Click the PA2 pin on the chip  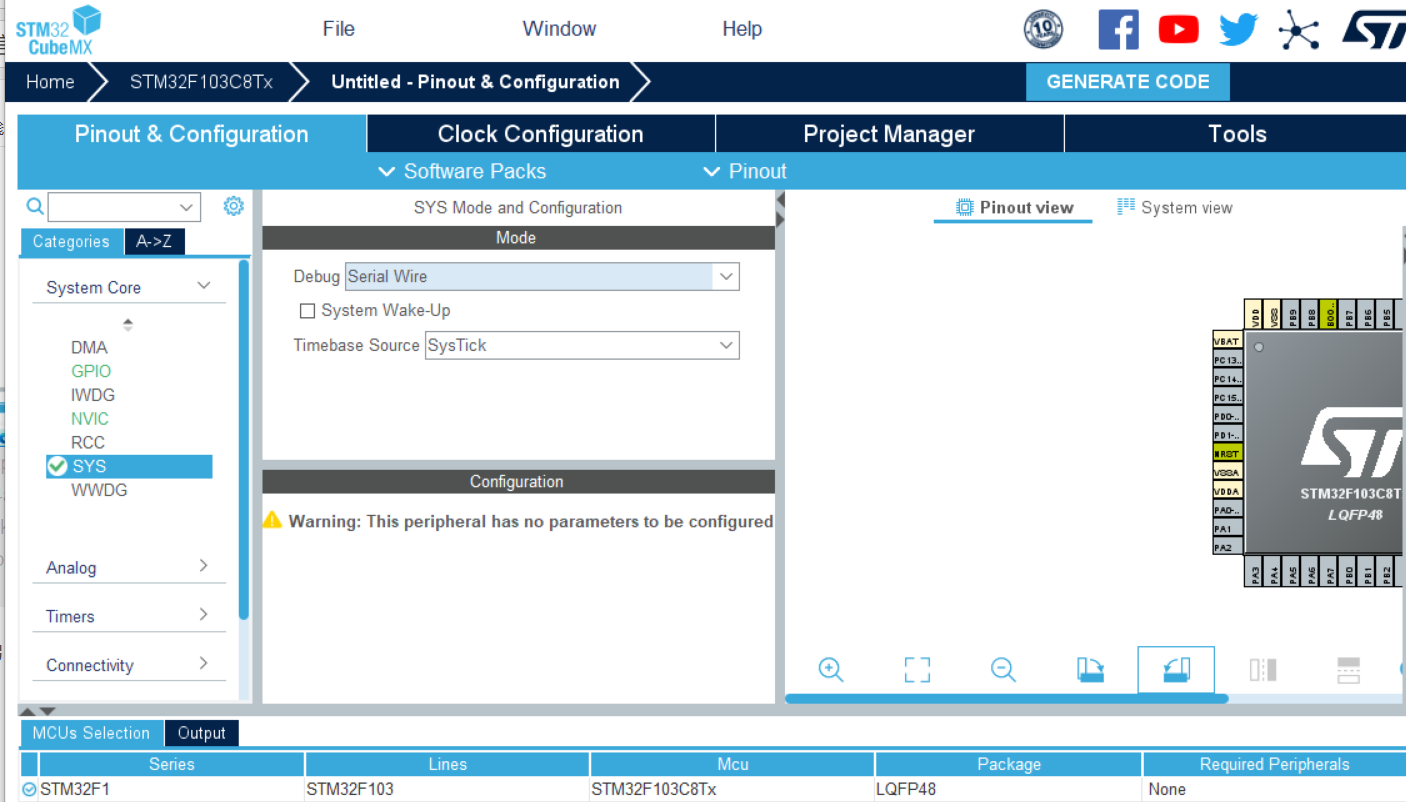pos(1227,547)
